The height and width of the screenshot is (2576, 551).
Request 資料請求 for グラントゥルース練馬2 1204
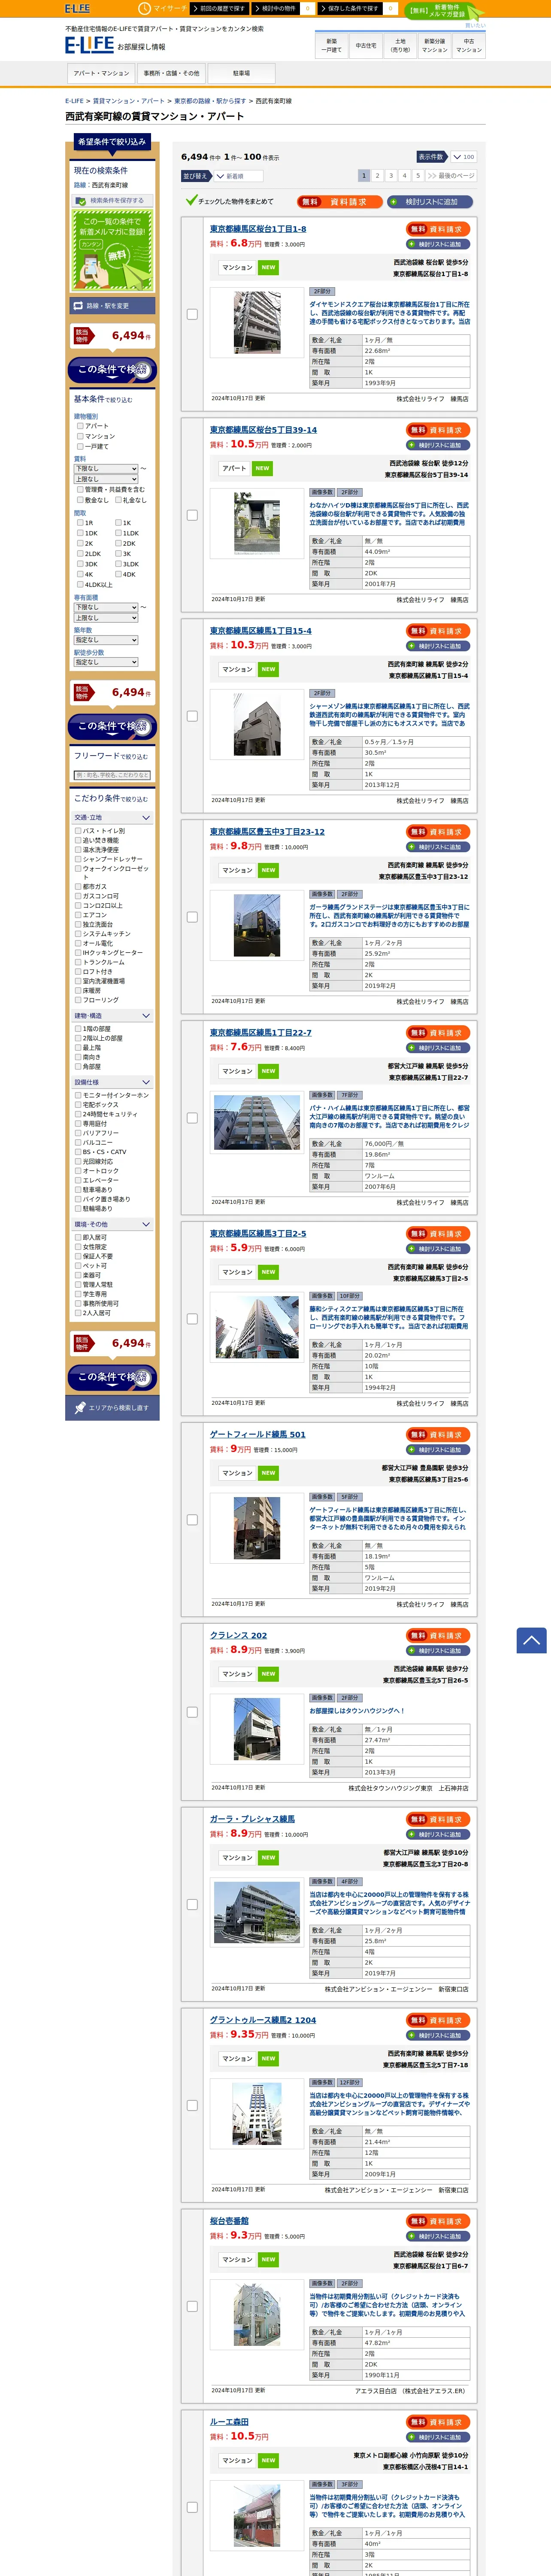tap(438, 2020)
